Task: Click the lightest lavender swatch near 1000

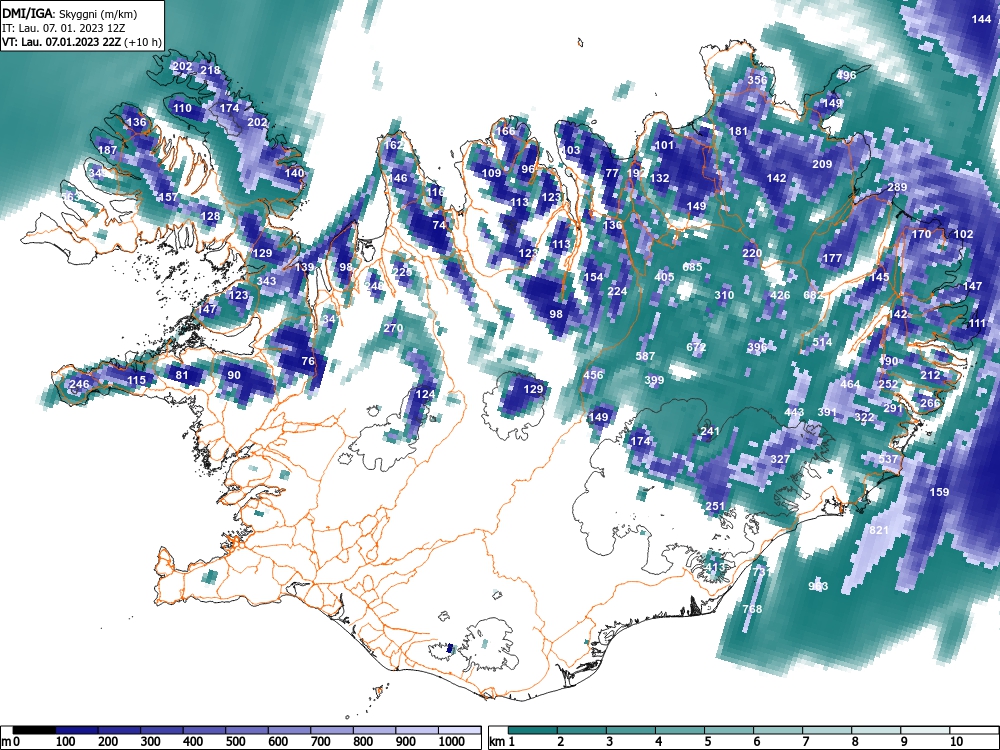Action: pos(459,730)
